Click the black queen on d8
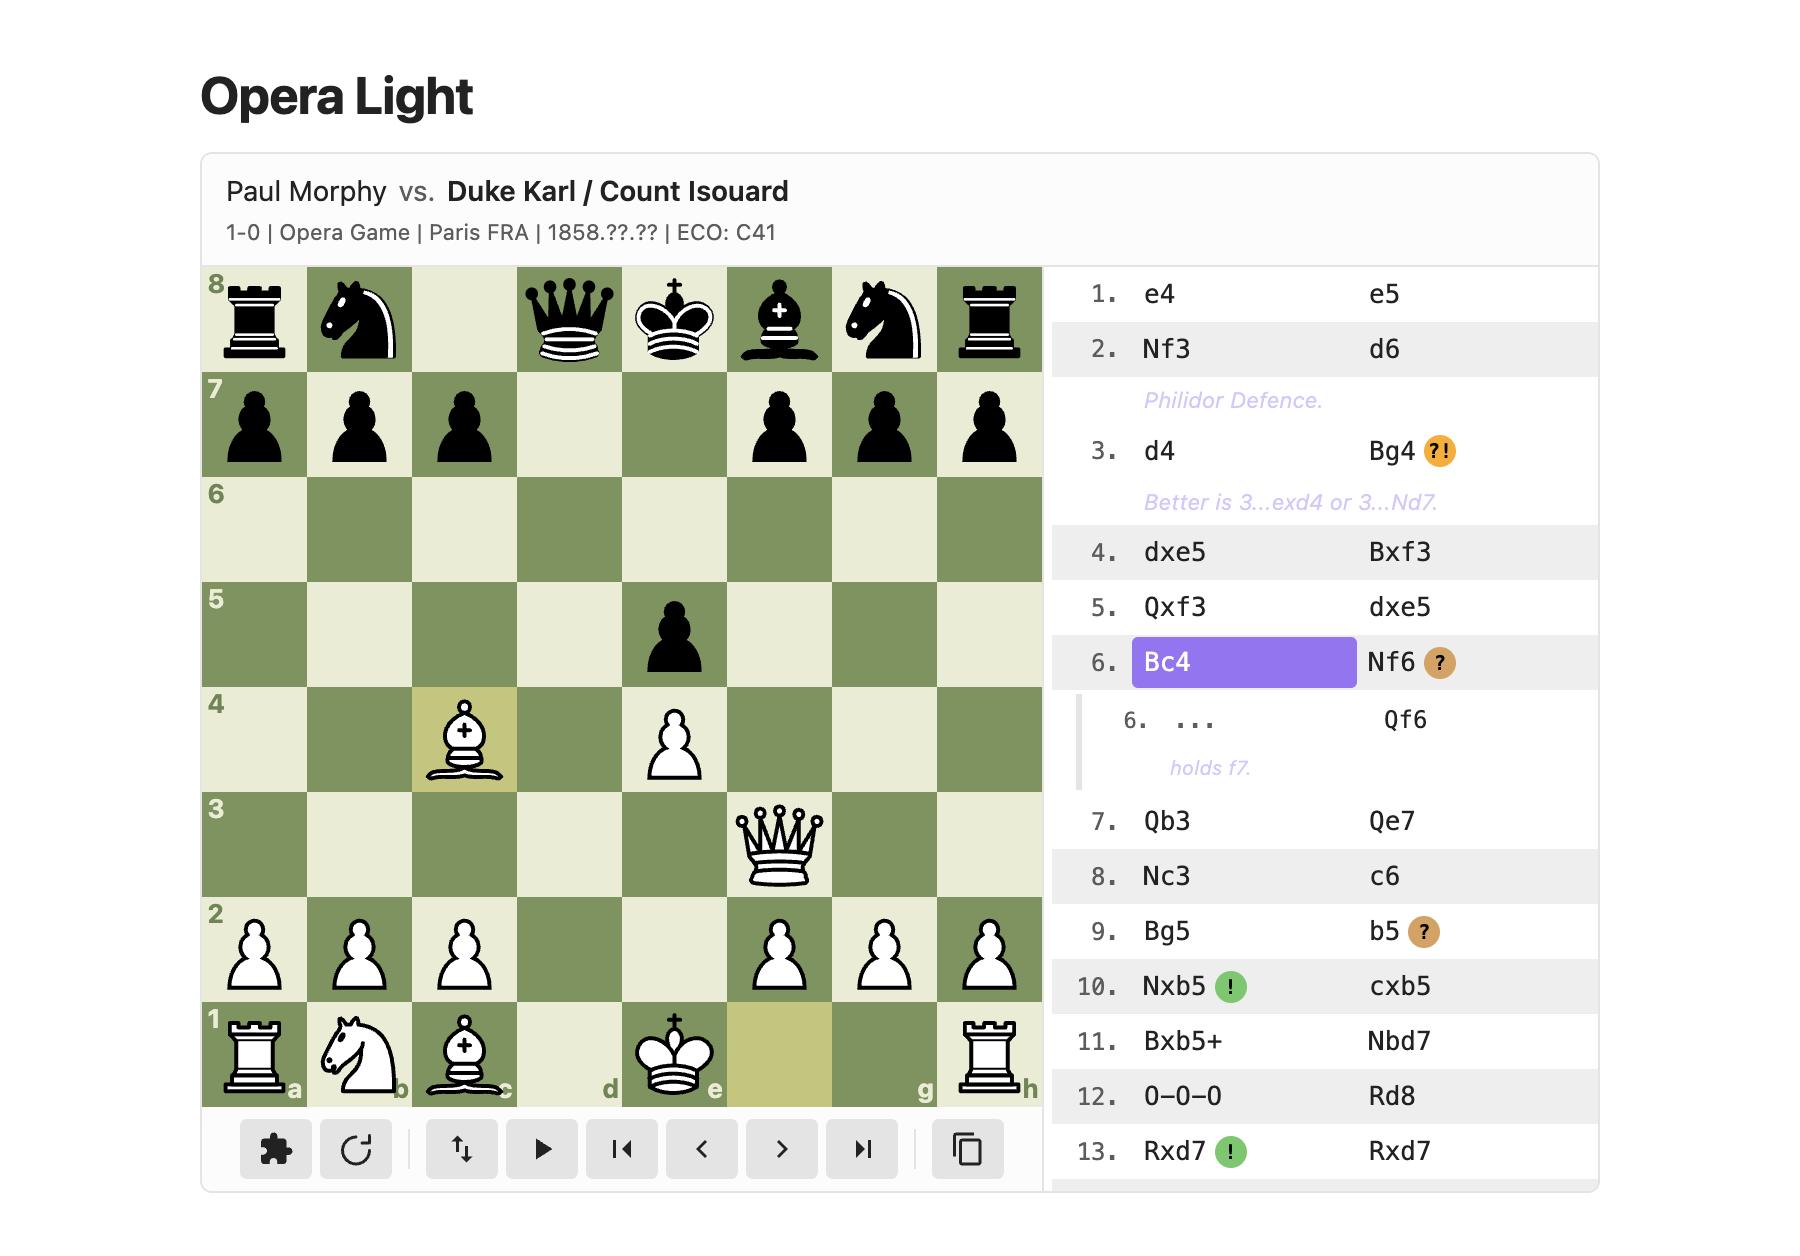The image size is (1800, 1256). click(570, 320)
